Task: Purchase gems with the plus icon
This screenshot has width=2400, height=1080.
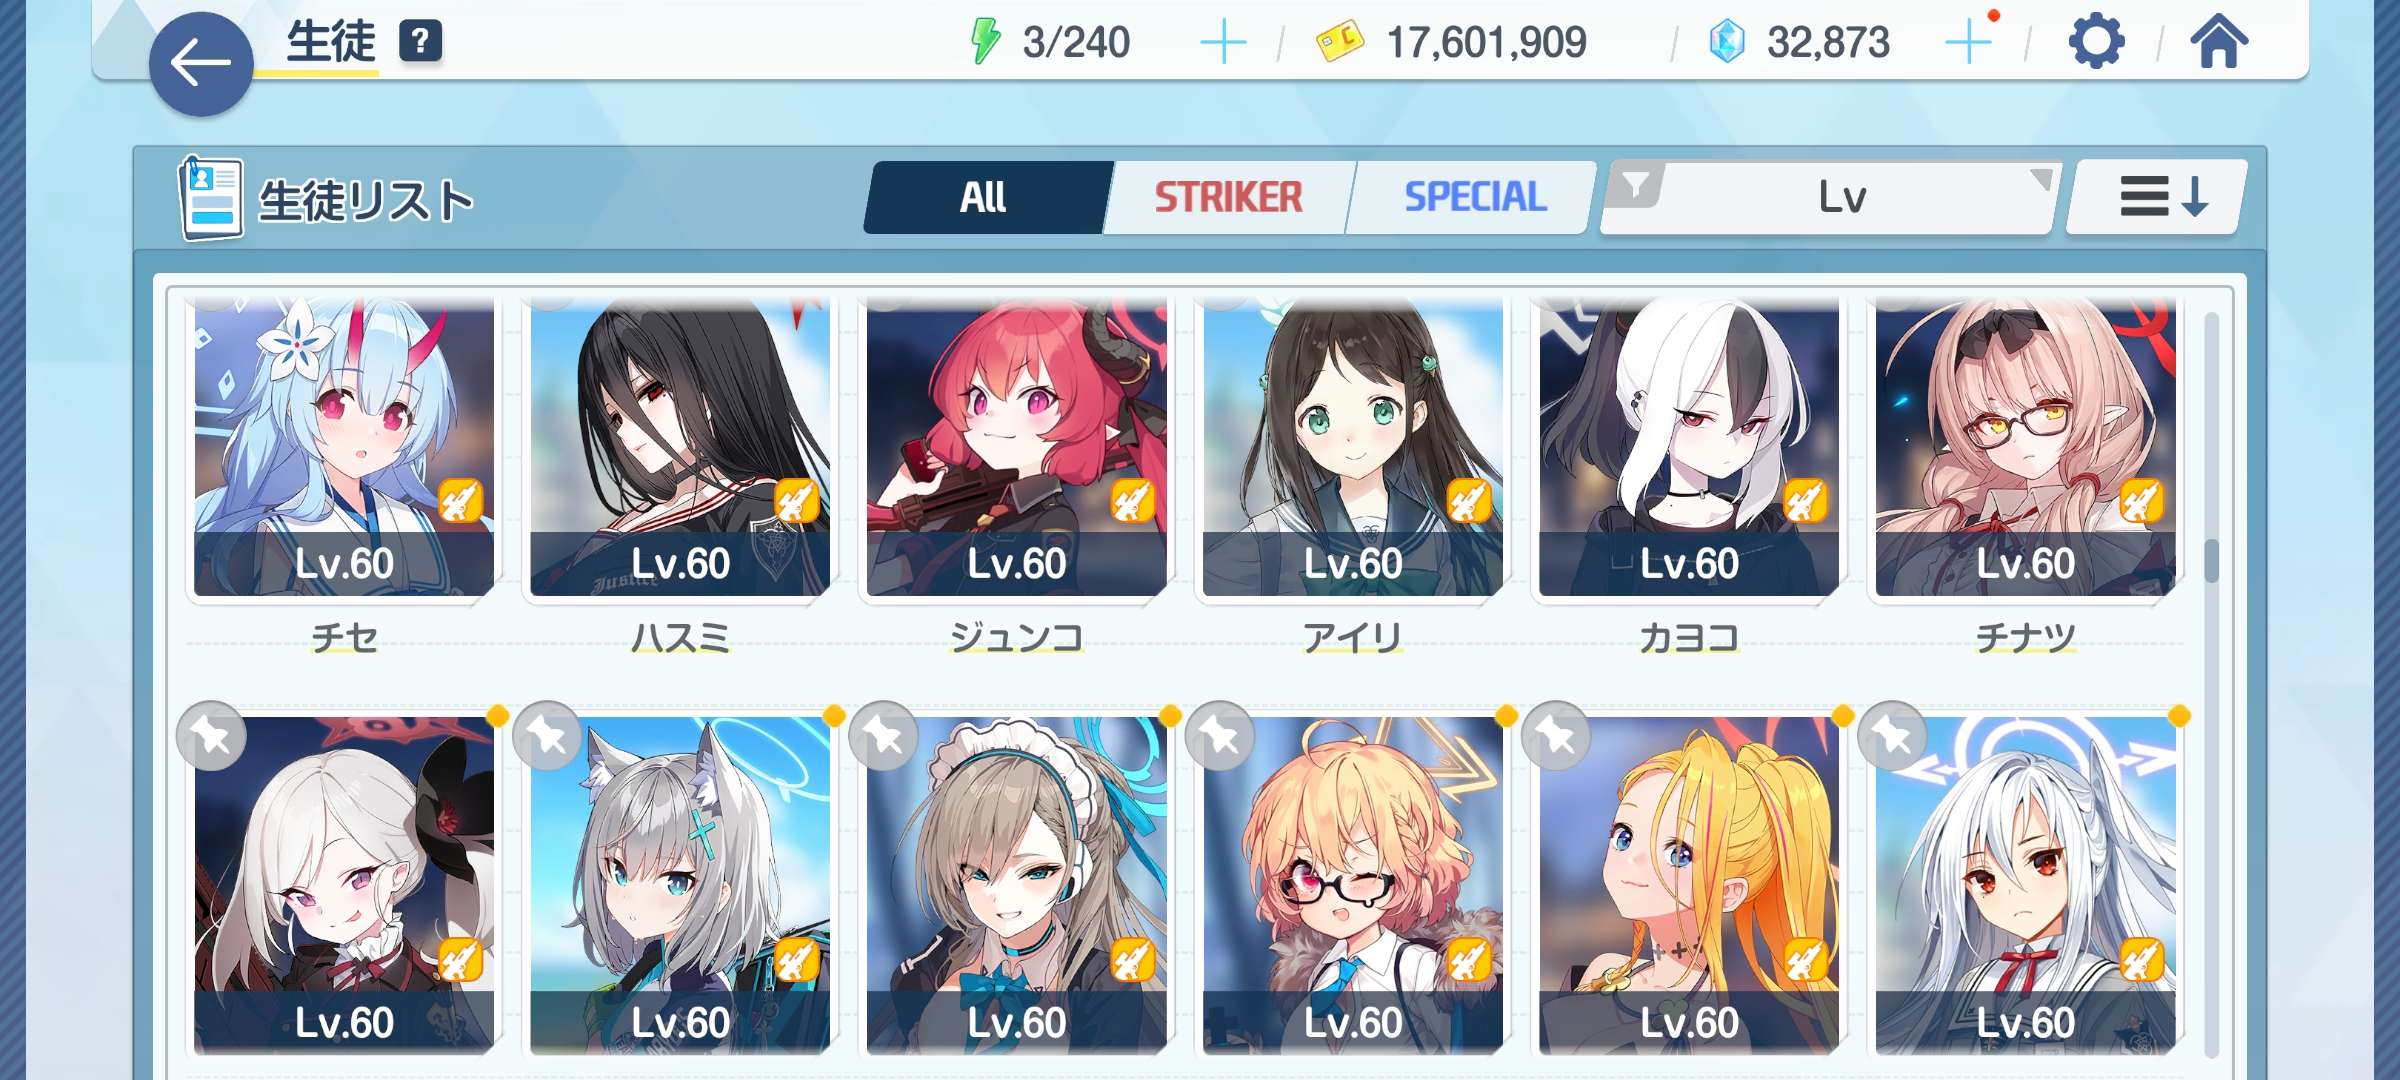Action: coord(1968,43)
